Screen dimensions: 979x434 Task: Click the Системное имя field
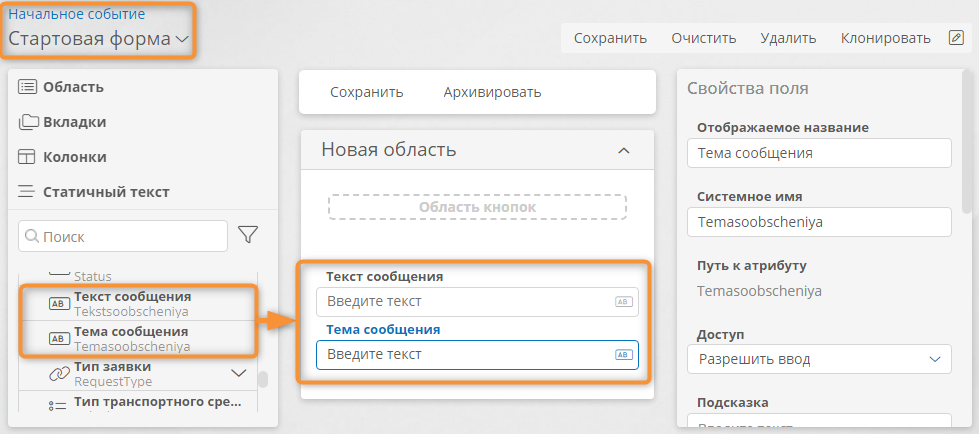tap(819, 222)
